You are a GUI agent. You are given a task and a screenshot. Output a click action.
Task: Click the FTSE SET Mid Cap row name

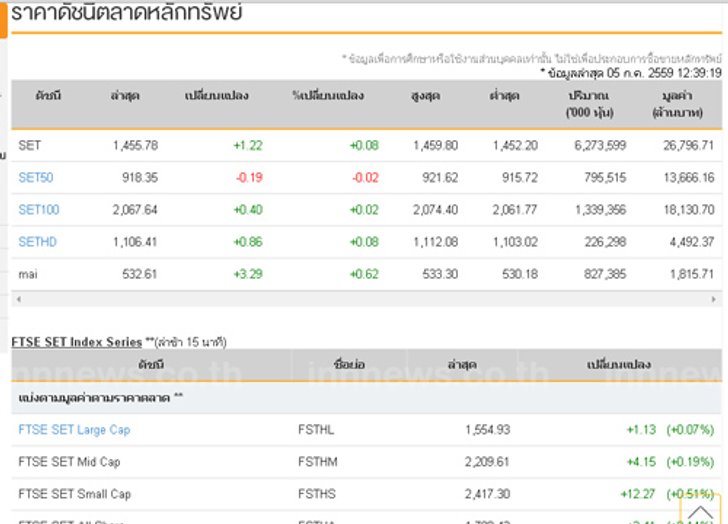coord(69,462)
